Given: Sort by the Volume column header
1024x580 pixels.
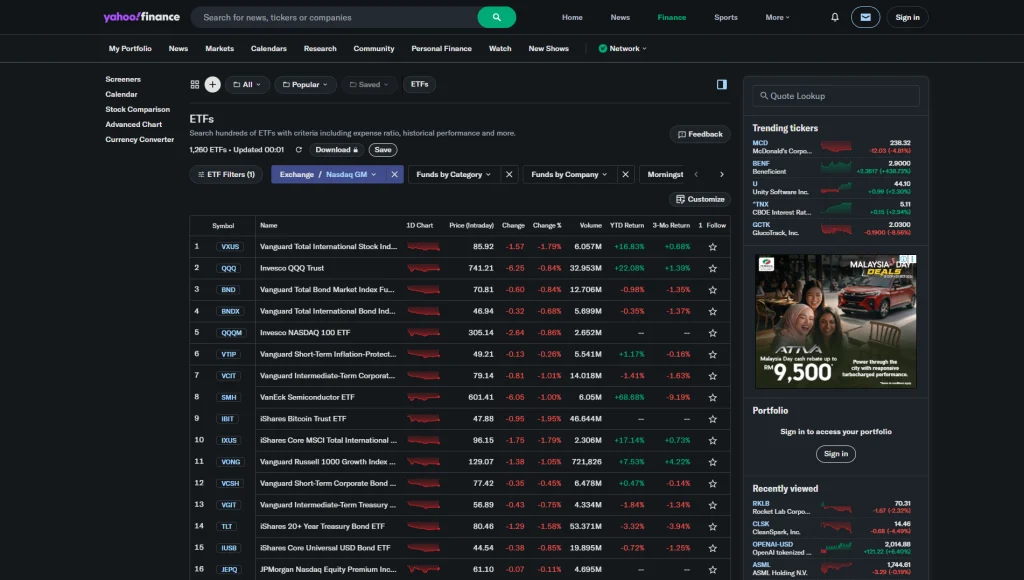Looking at the screenshot, I should [590, 225].
